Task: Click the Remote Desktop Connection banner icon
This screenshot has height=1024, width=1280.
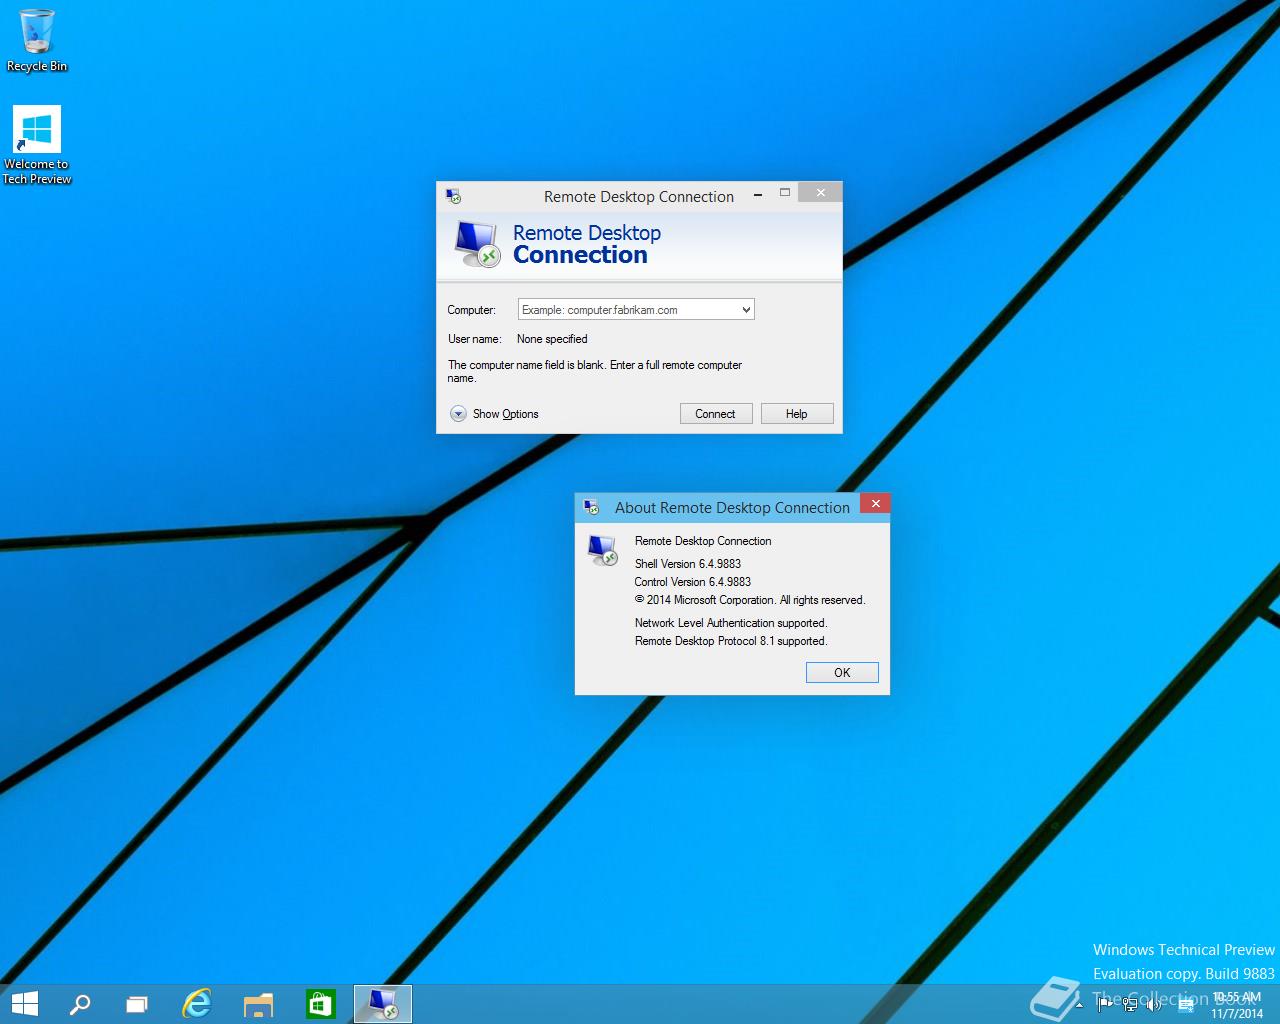Action: (477, 244)
